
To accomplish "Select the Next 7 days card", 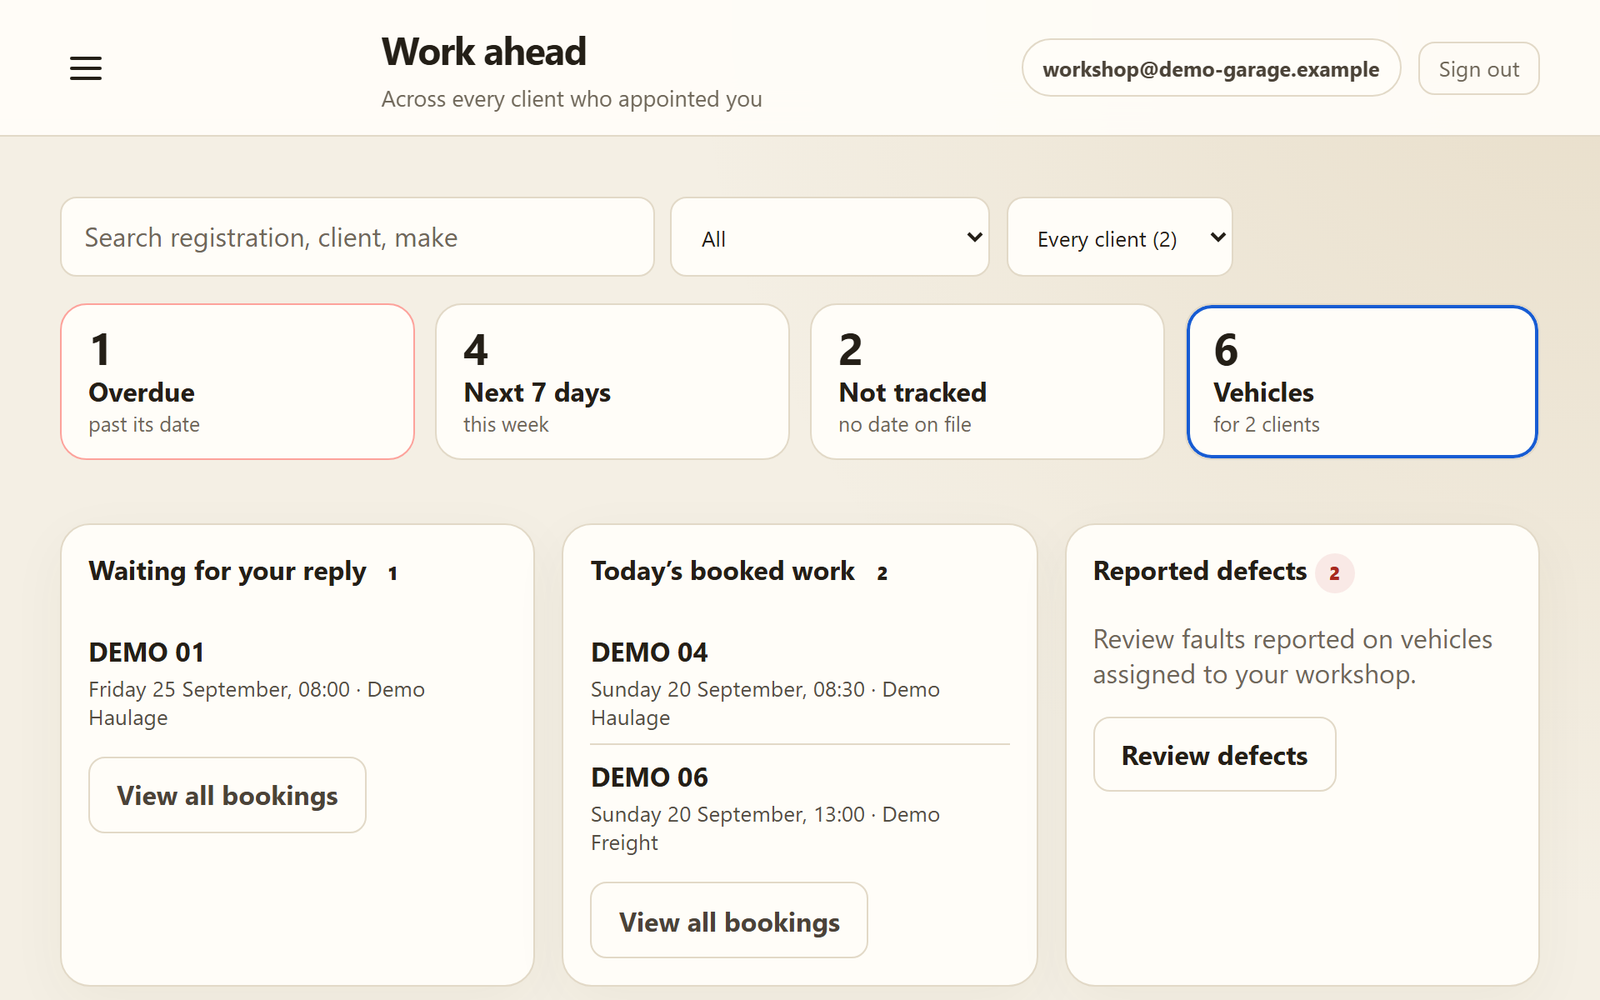I will [612, 382].
